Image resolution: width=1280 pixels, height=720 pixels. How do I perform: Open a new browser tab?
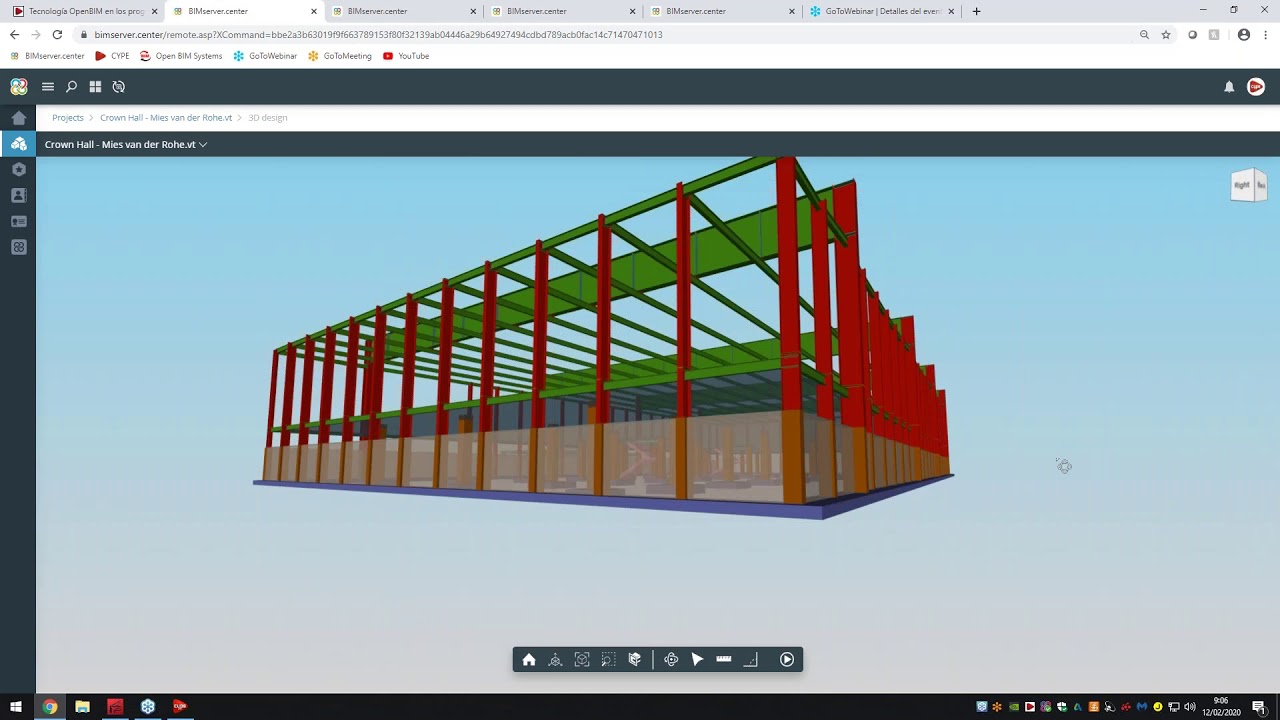[977, 11]
